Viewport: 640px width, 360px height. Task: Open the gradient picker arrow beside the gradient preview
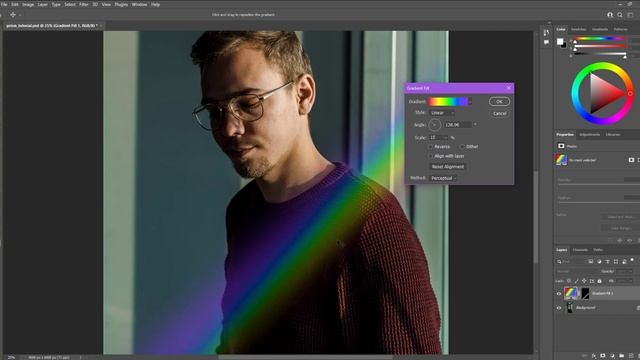470,102
